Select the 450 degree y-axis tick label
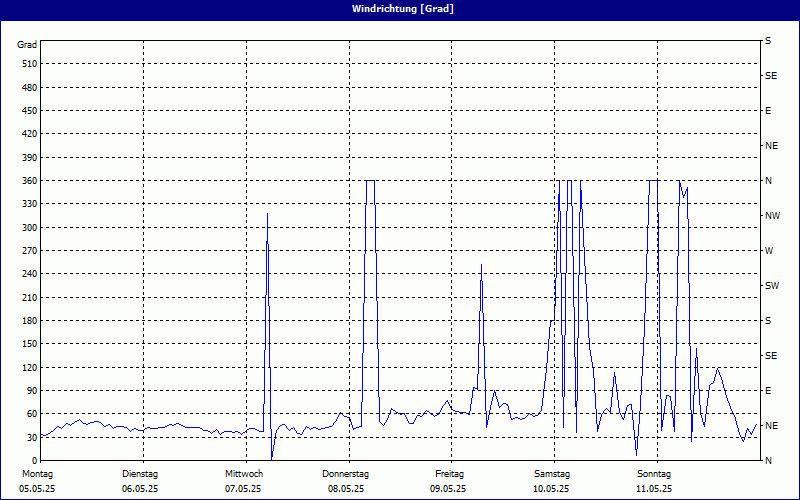 27,110
